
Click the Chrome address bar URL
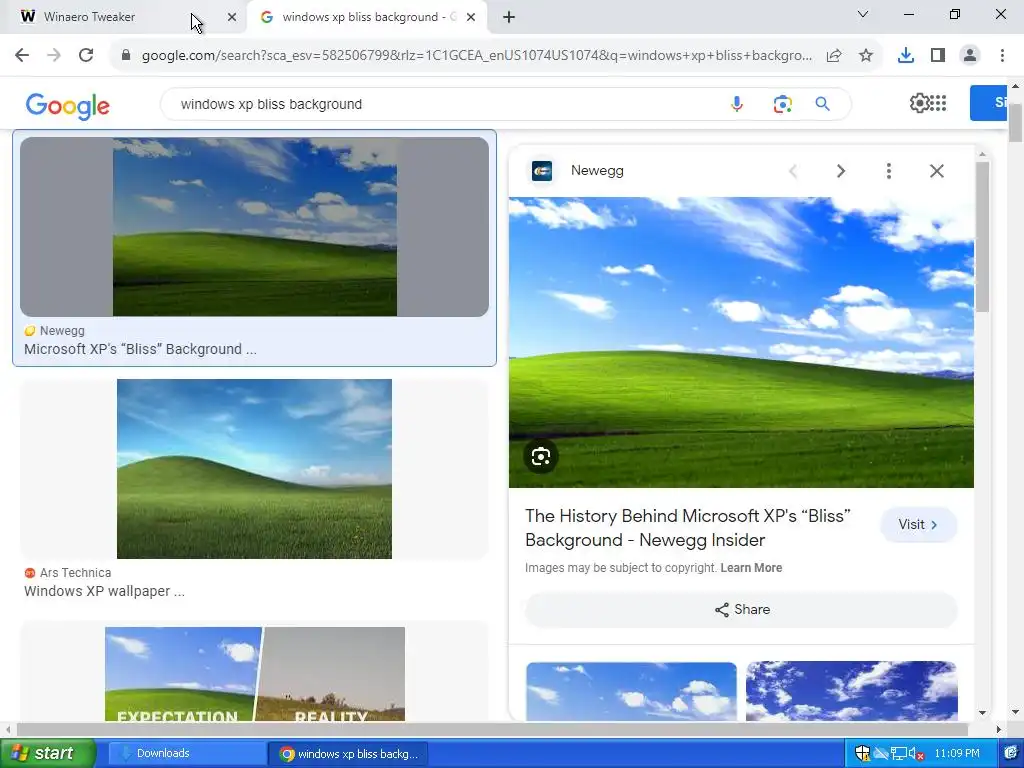click(x=477, y=56)
